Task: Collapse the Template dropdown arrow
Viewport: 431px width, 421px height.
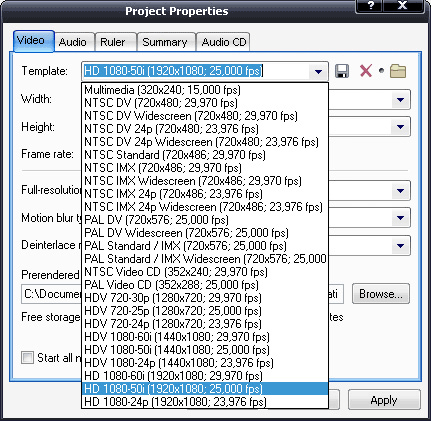Action: click(x=318, y=71)
